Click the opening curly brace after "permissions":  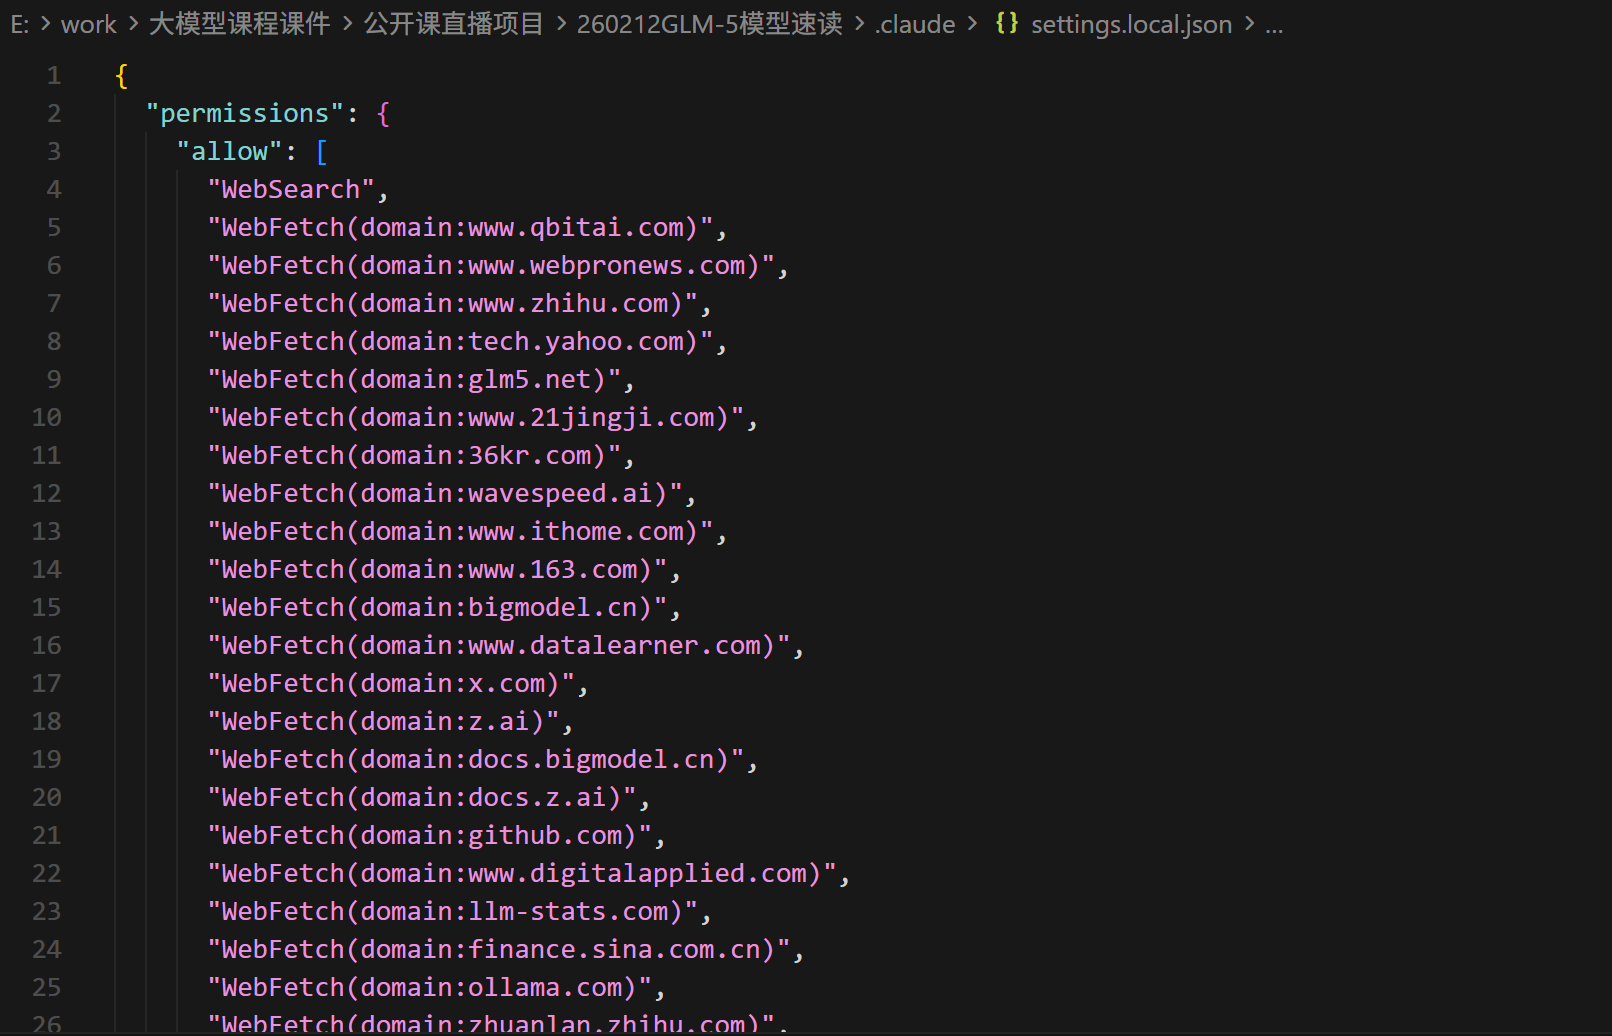click(x=383, y=114)
